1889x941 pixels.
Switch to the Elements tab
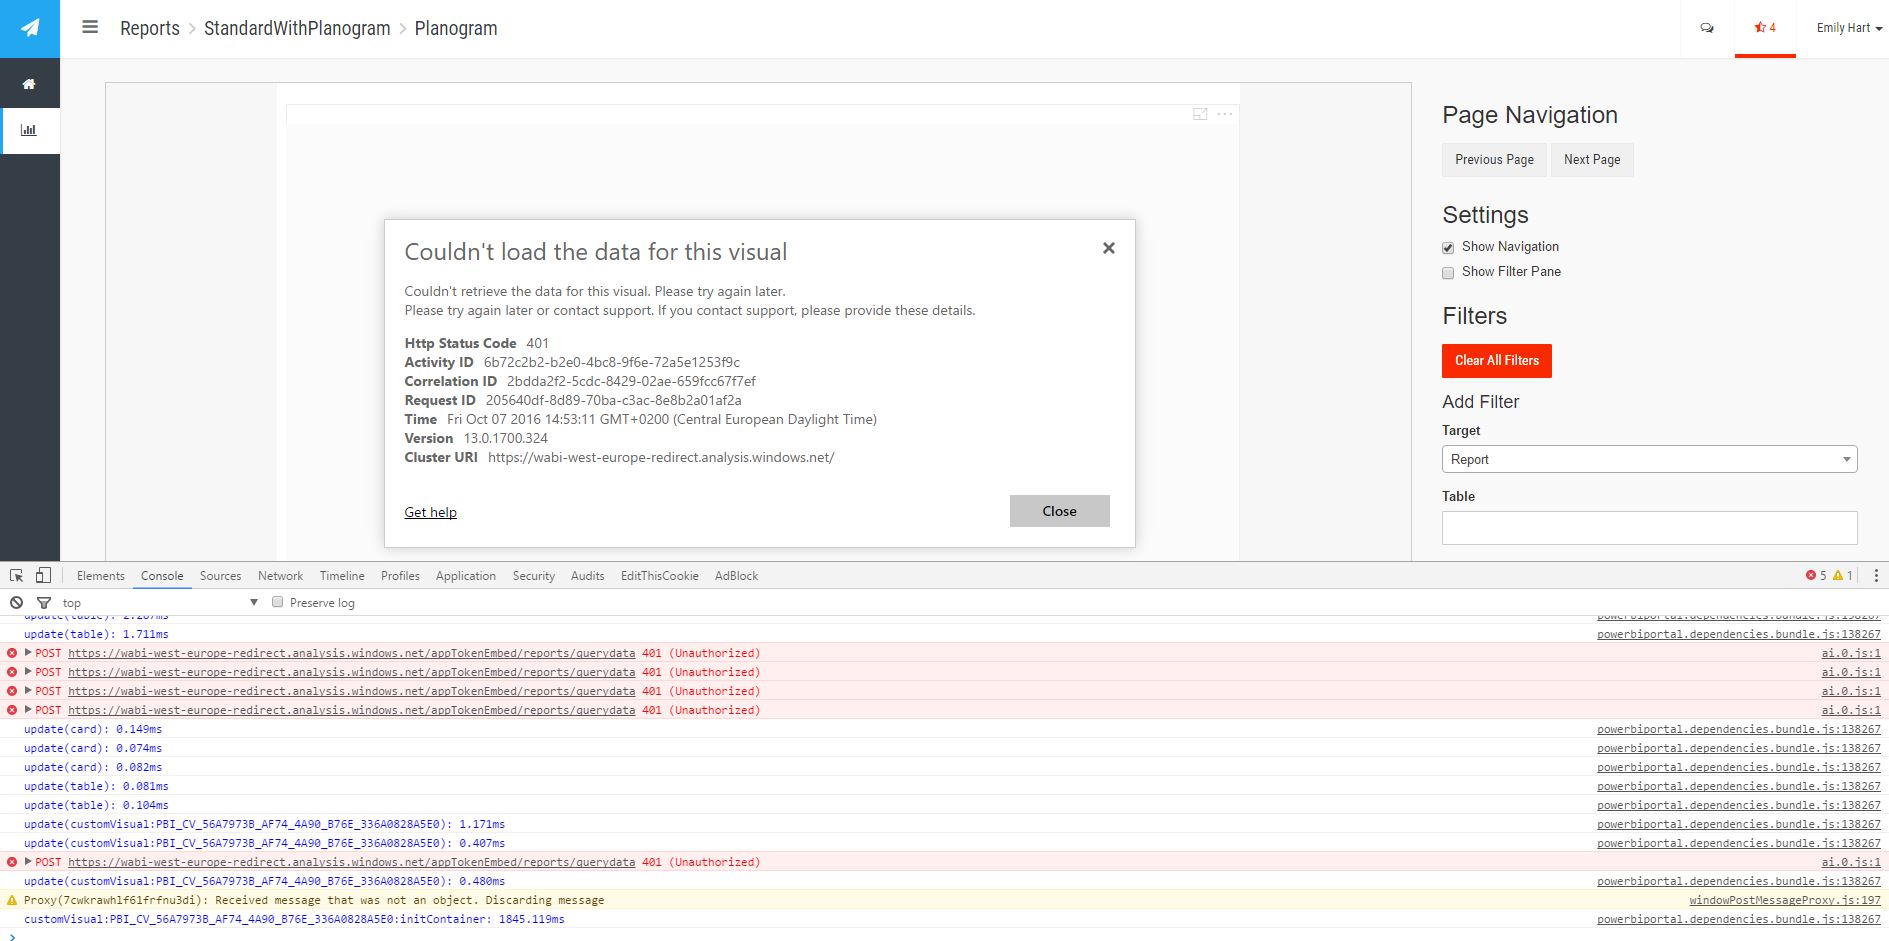point(101,576)
